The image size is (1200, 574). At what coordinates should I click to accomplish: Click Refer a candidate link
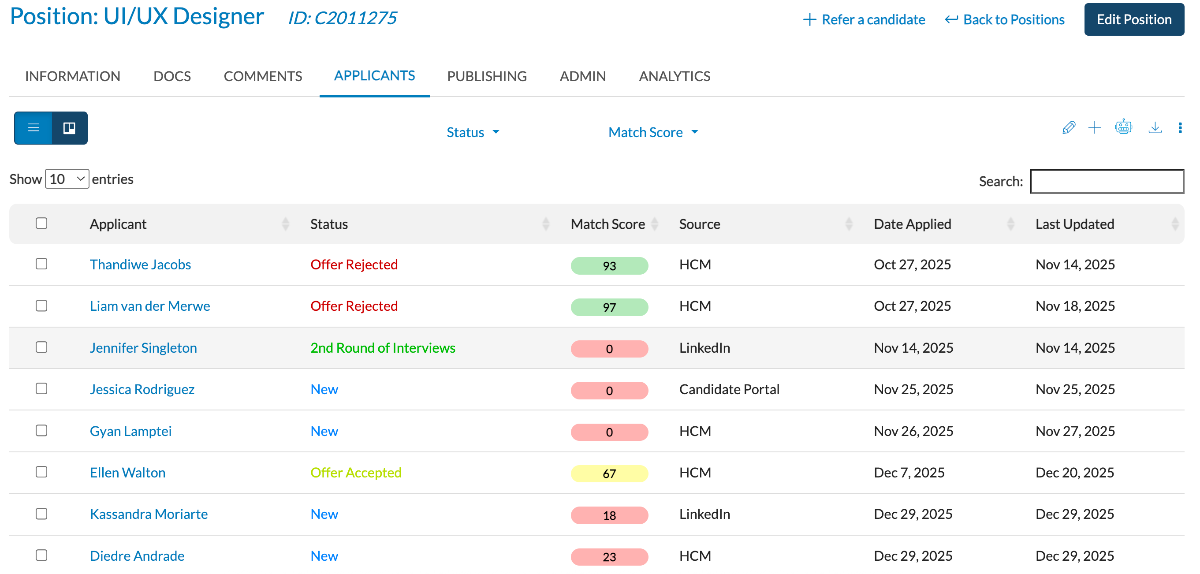[x=864, y=19]
